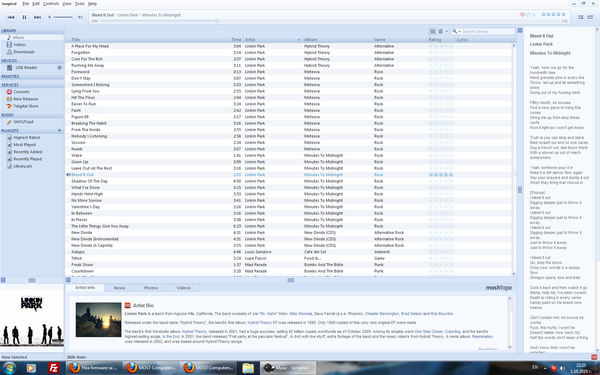The height and width of the screenshot is (375, 600).
Task: Open the Controls menu
Action: pos(51,3)
